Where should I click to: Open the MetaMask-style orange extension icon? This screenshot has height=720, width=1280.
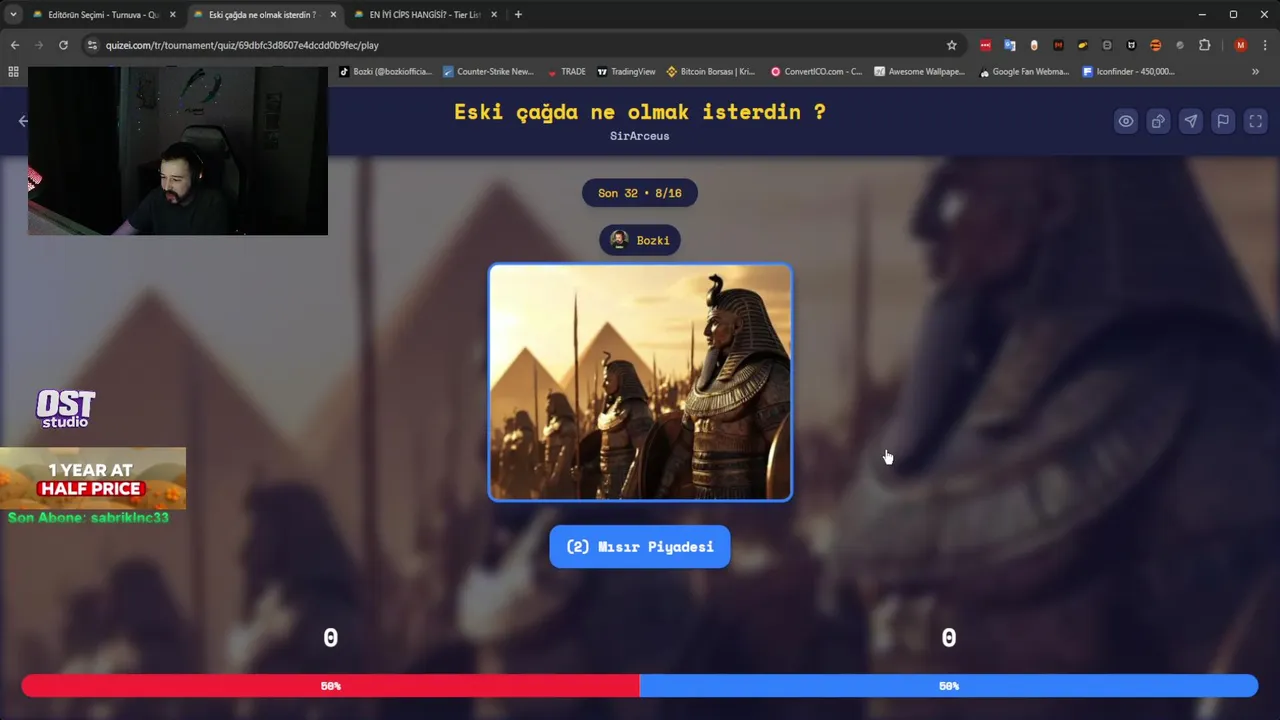tap(1155, 45)
